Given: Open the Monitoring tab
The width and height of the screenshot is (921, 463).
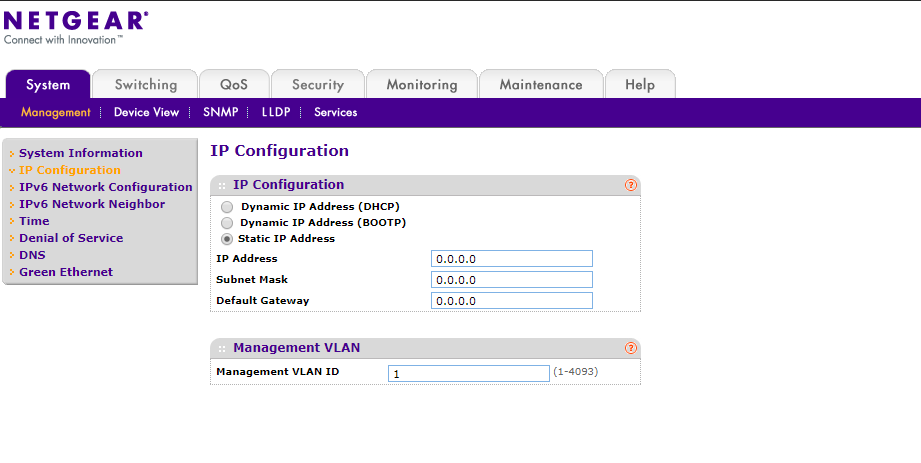Looking at the screenshot, I should point(422,85).
